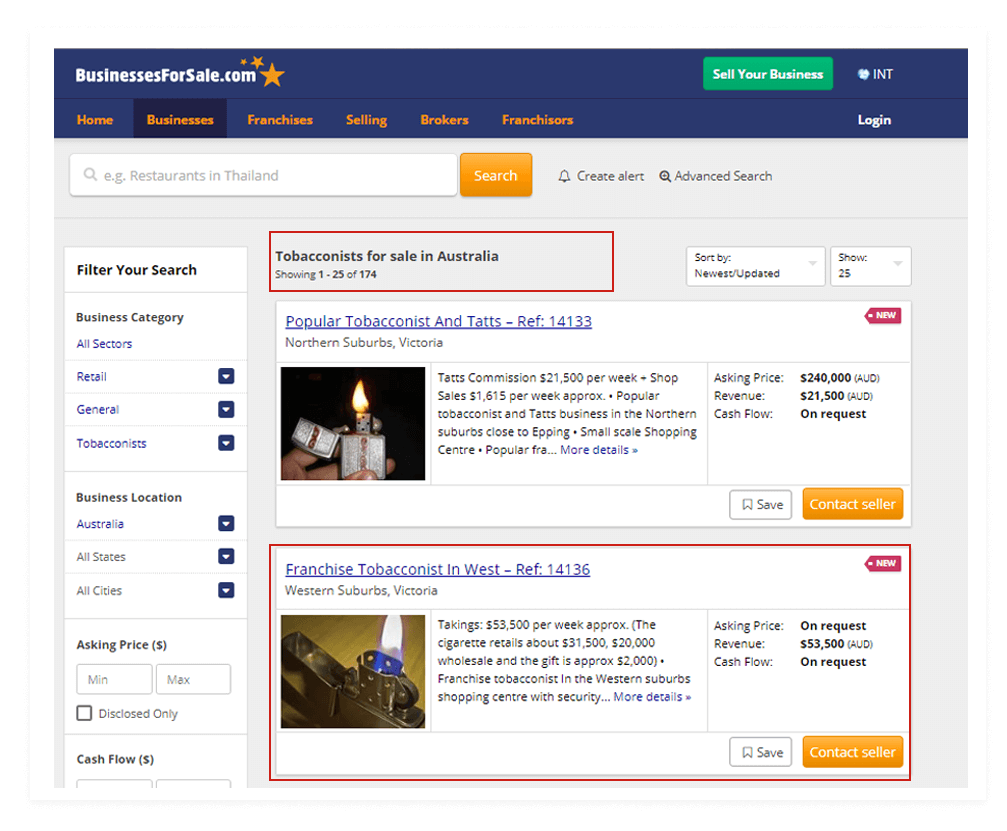Open the lighter thumbnail of the Franchise listing

[353, 671]
